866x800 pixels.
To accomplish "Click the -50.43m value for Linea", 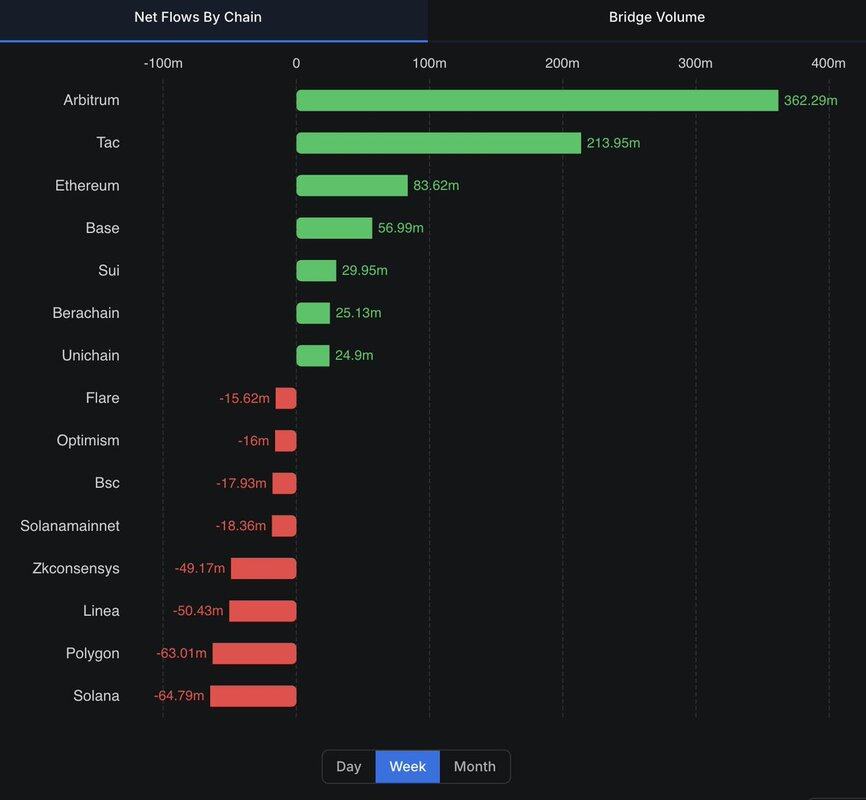I will (198, 611).
